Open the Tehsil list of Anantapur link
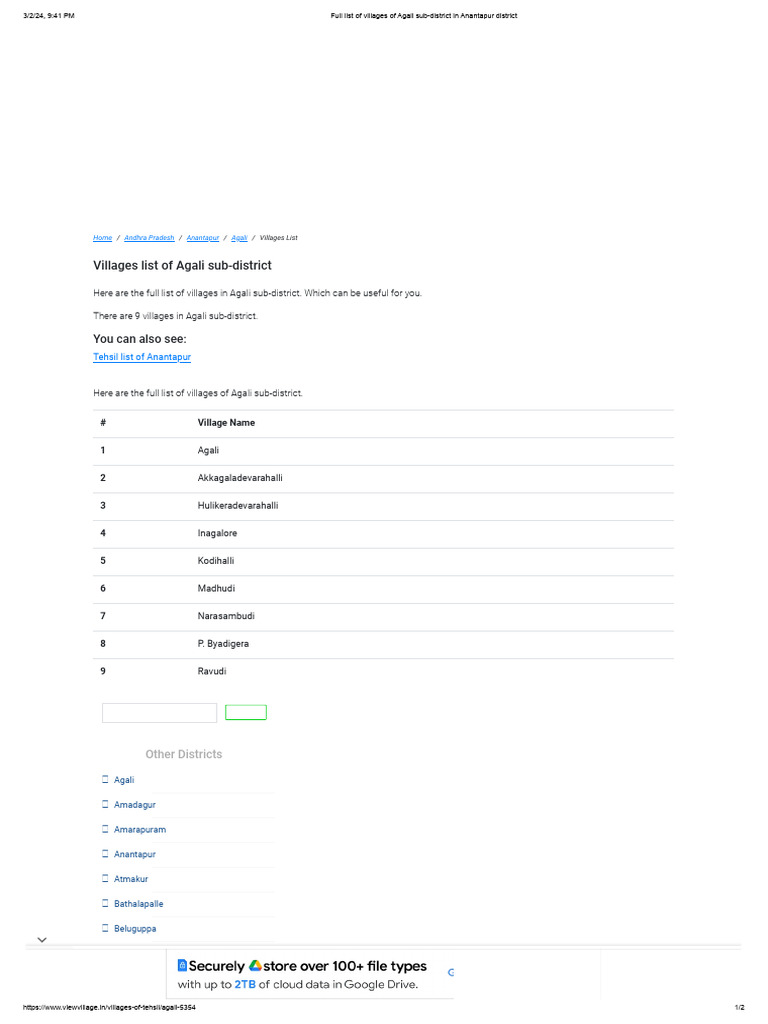This screenshot has height=1024, width=768. (x=142, y=357)
